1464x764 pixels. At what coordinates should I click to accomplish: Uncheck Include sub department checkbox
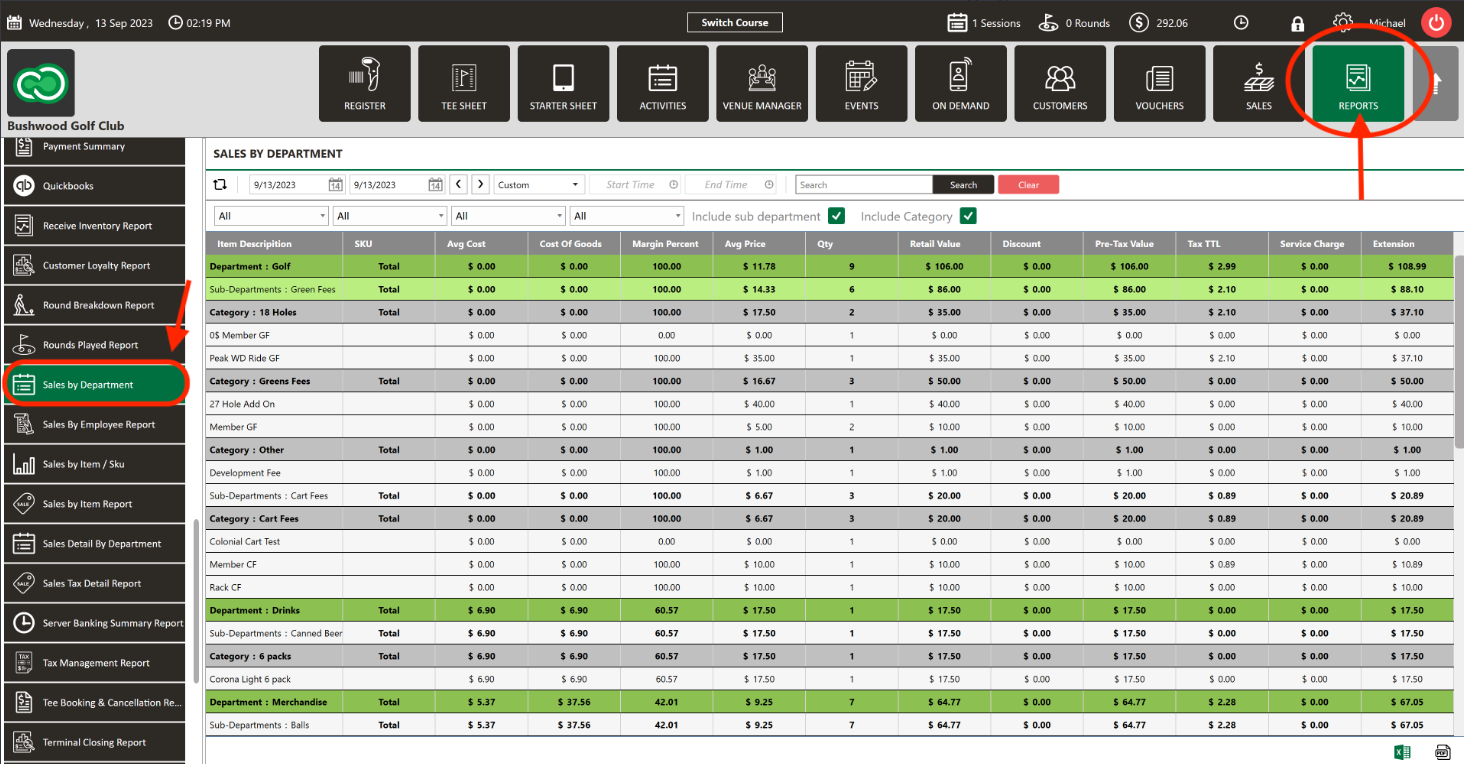coord(836,216)
